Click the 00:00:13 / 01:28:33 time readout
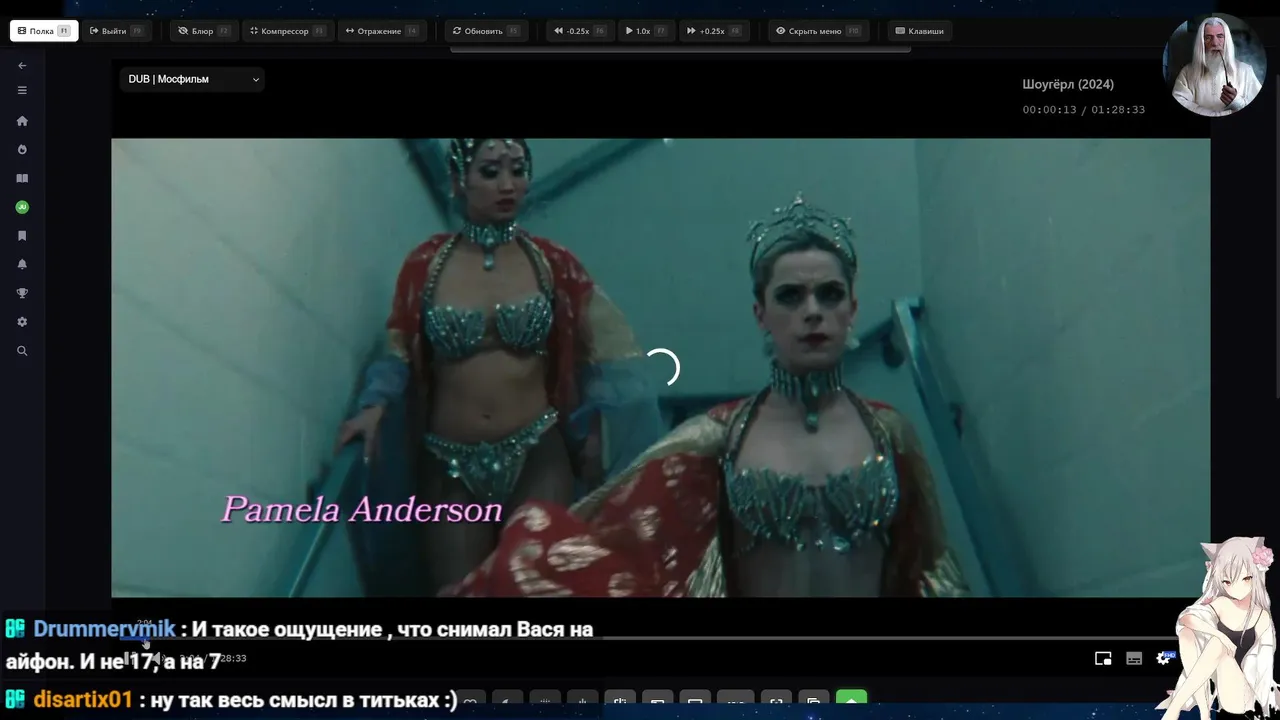1280x720 pixels. coord(1083,110)
